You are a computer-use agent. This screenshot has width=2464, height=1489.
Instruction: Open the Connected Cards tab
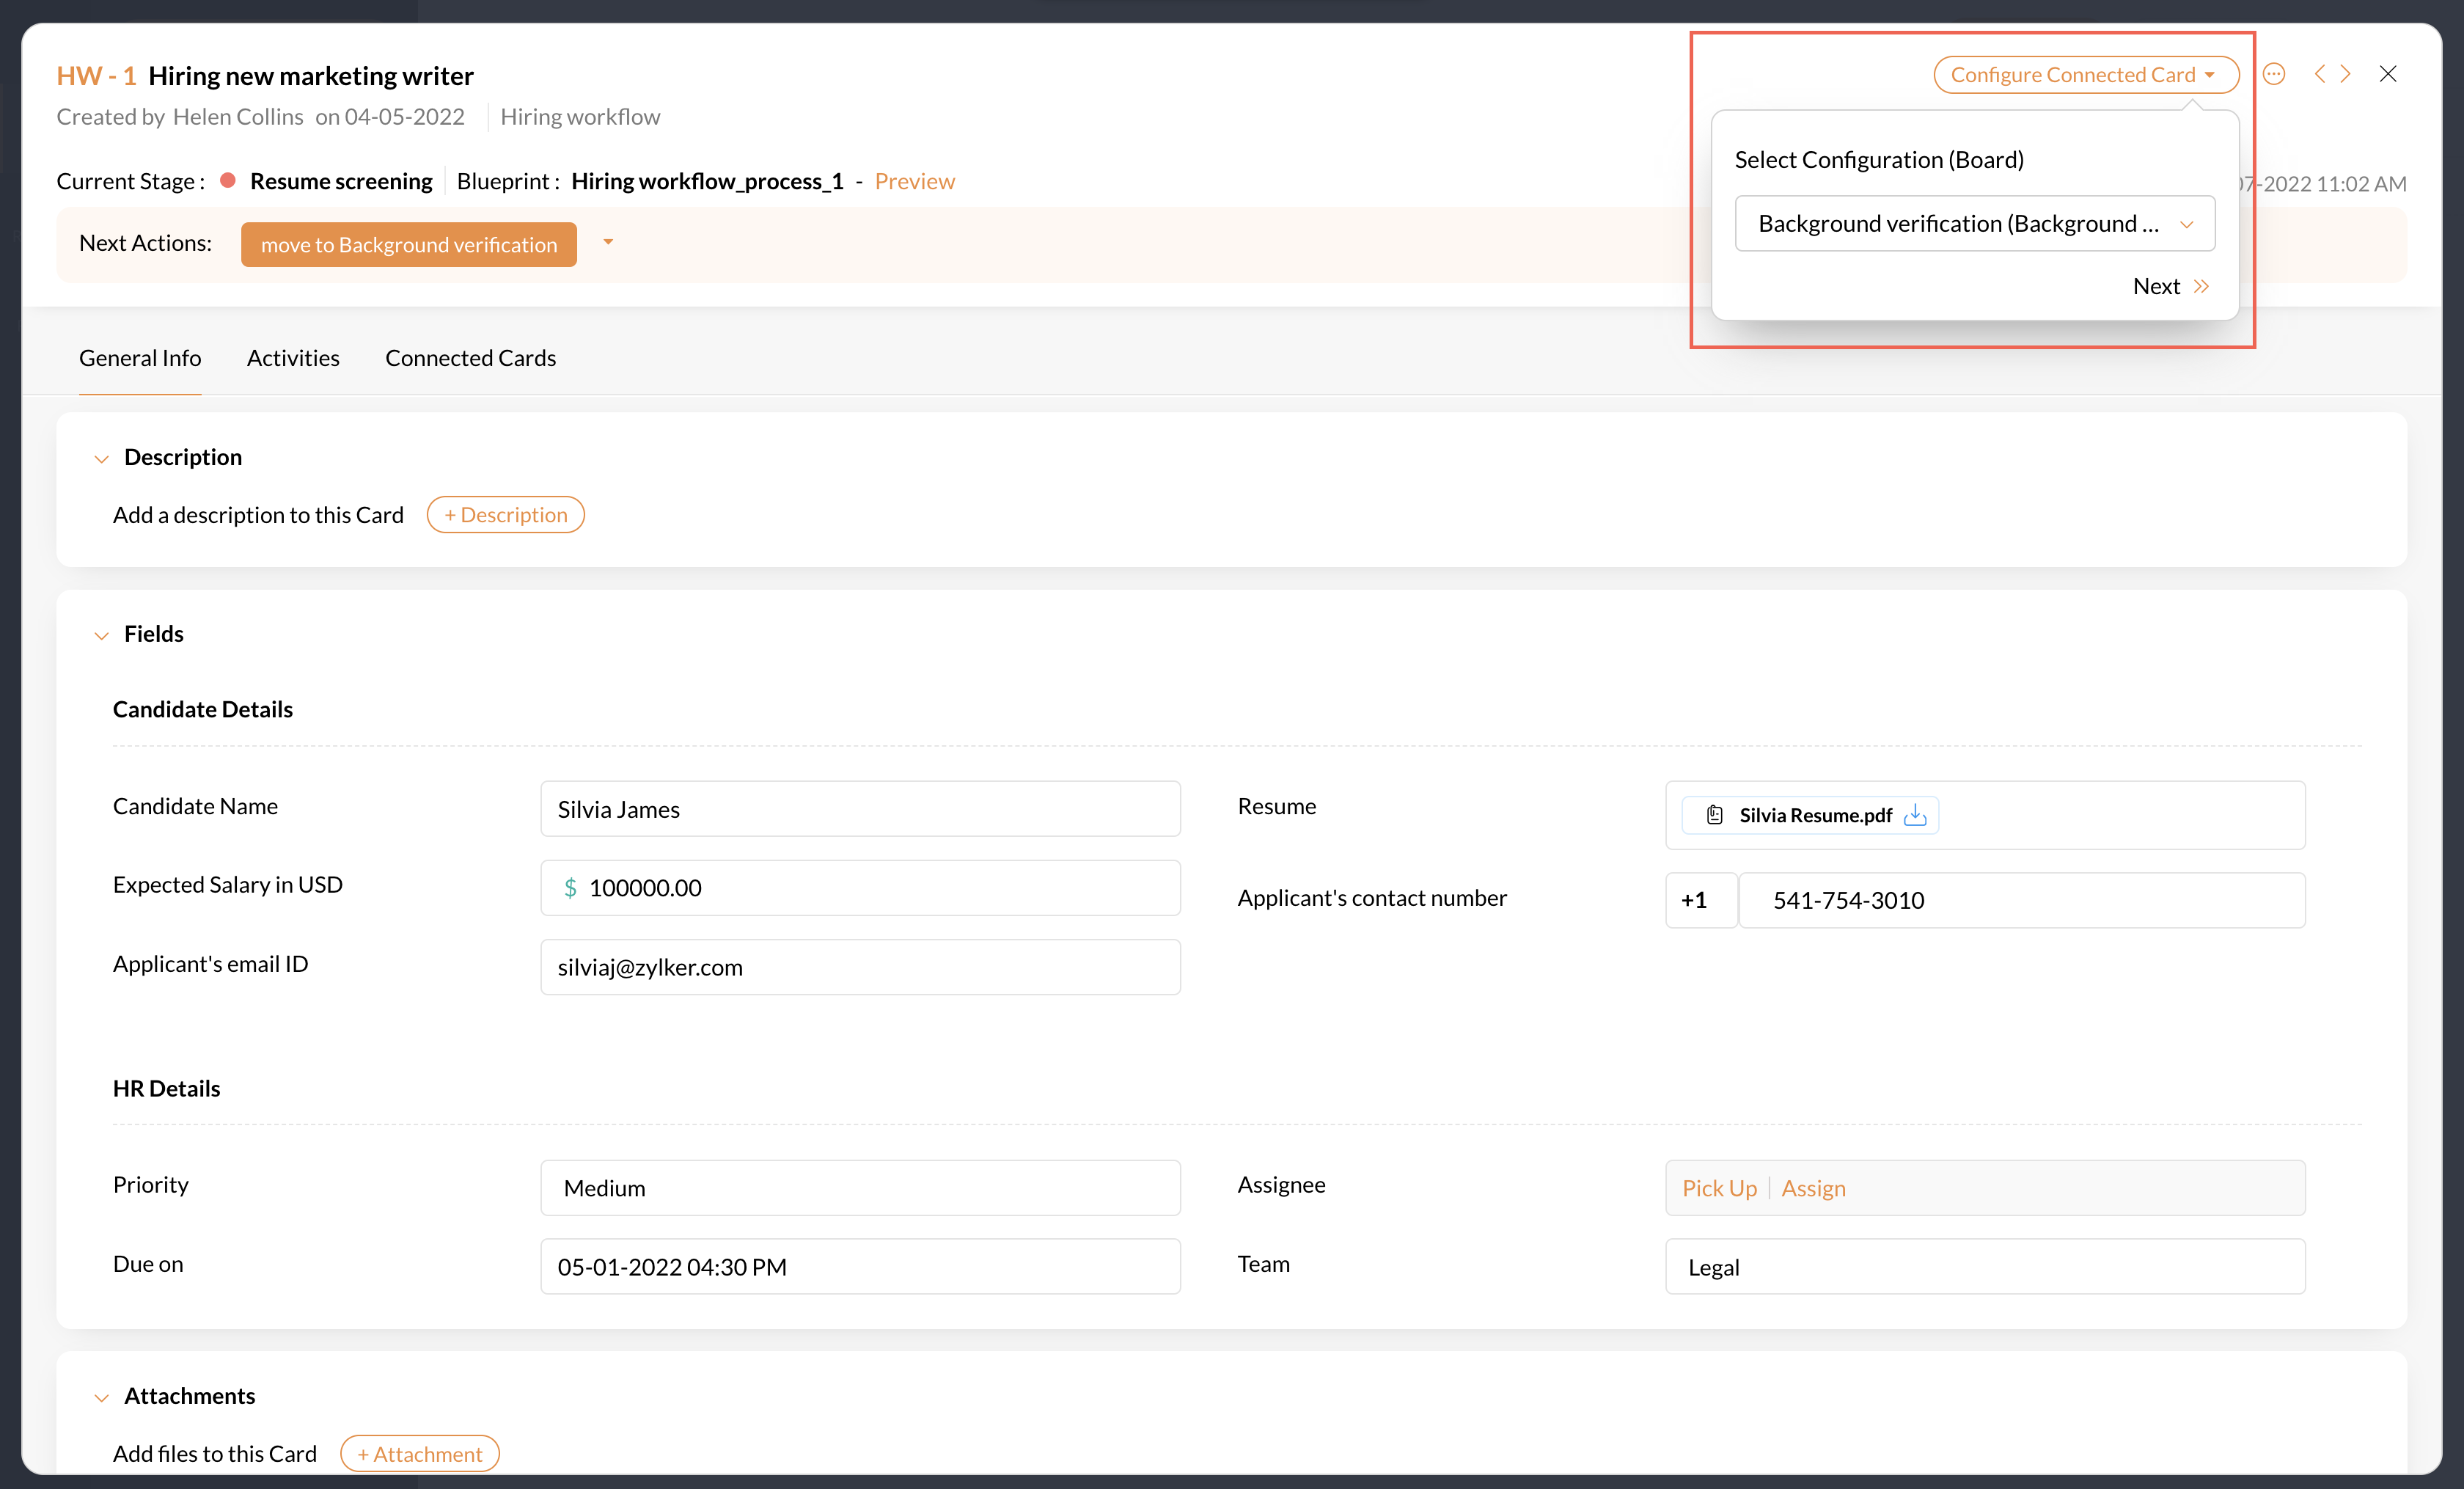click(x=470, y=358)
